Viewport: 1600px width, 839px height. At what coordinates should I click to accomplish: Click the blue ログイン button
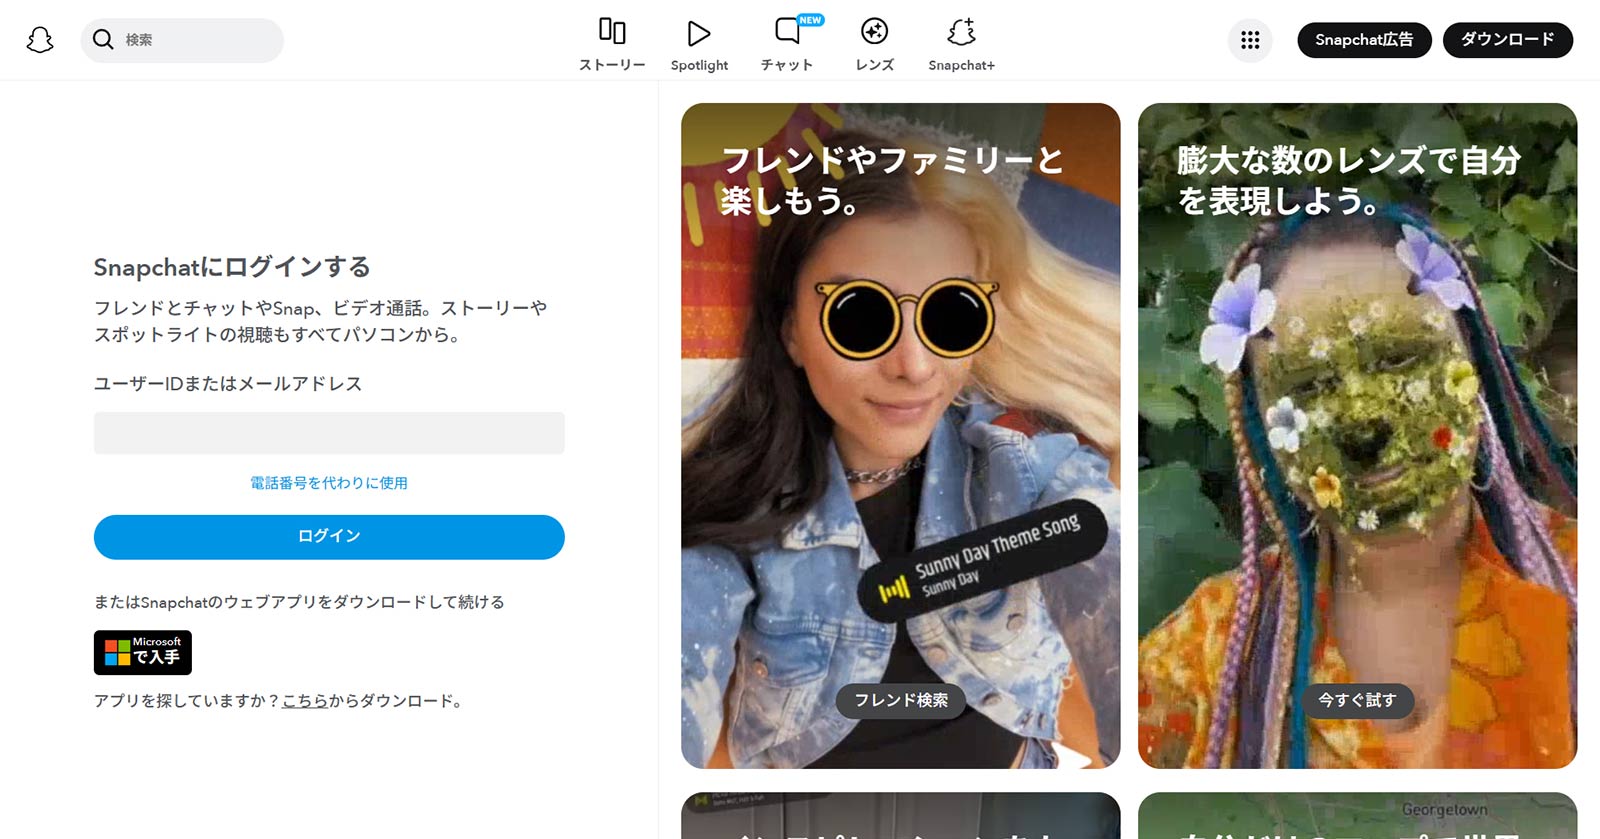tap(329, 537)
